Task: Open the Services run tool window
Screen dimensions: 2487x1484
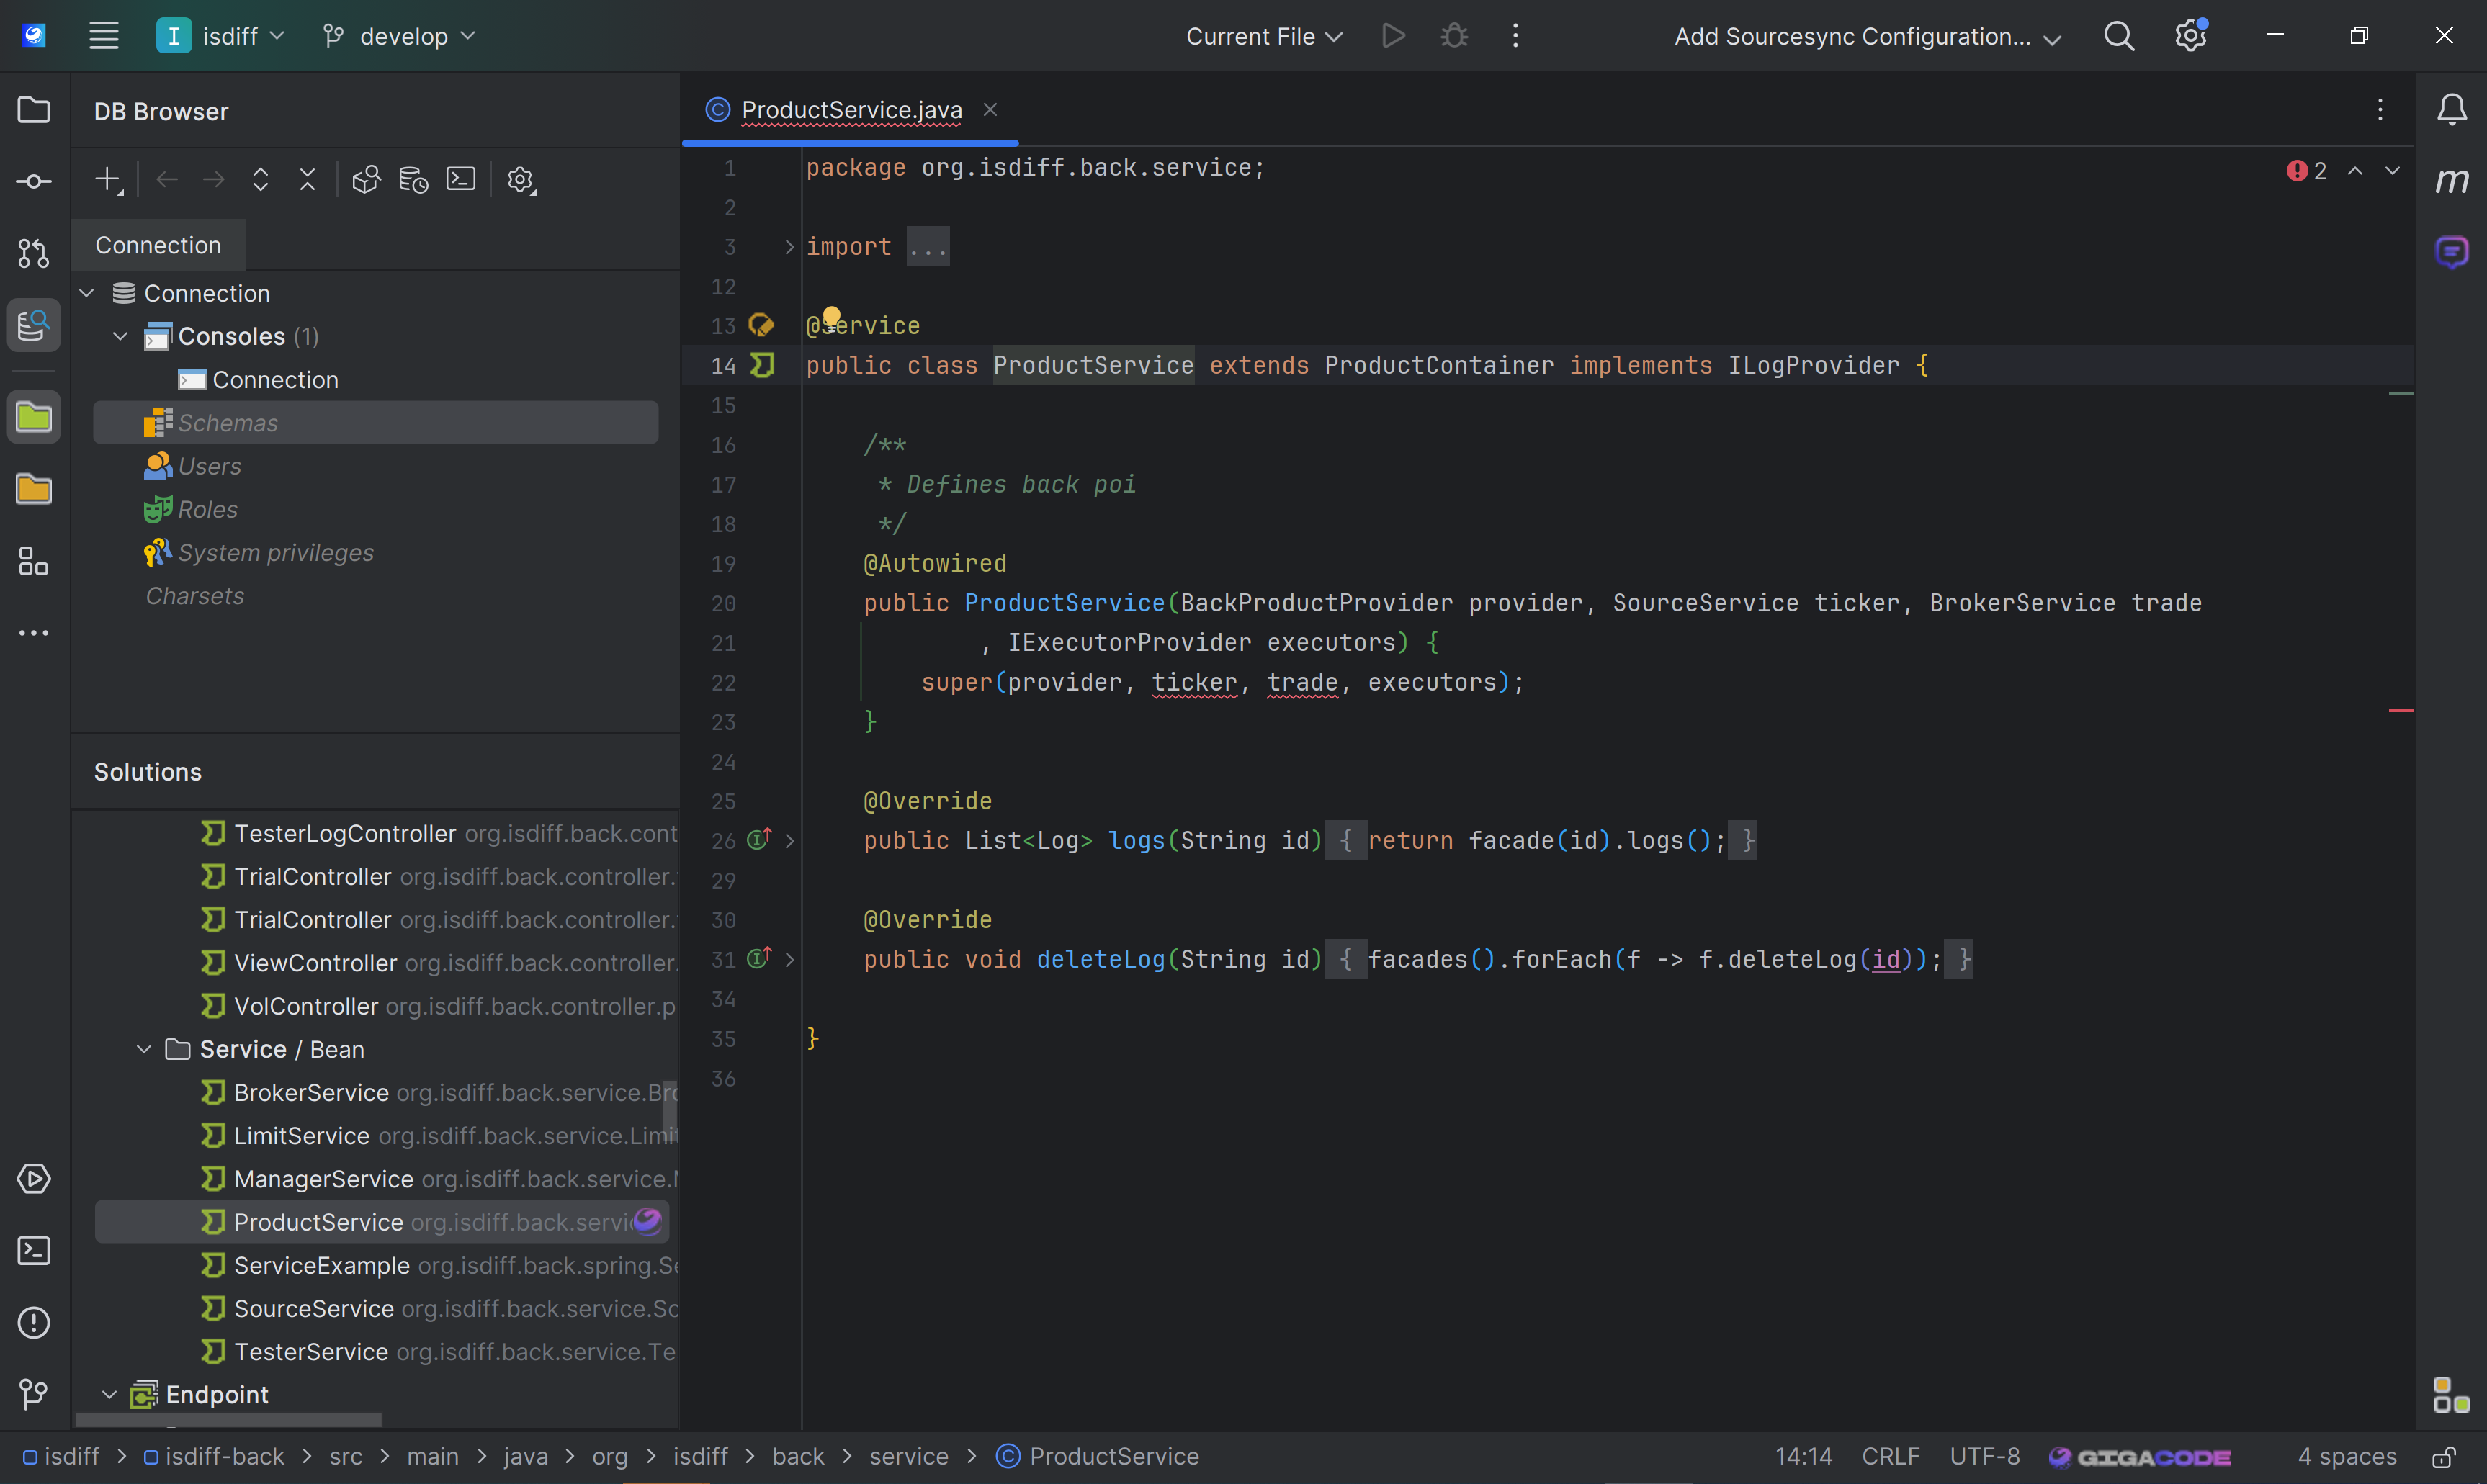Action: pyautogui.click(x=34, y=1179)
